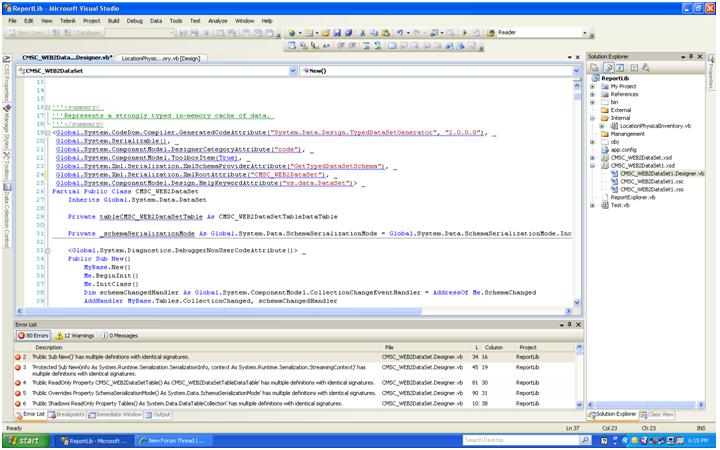Image resolution: width=720 pixels, height=450 pixels.
Task: Click the Add New Item toolbar icon
Action: (x=309, y=33)
